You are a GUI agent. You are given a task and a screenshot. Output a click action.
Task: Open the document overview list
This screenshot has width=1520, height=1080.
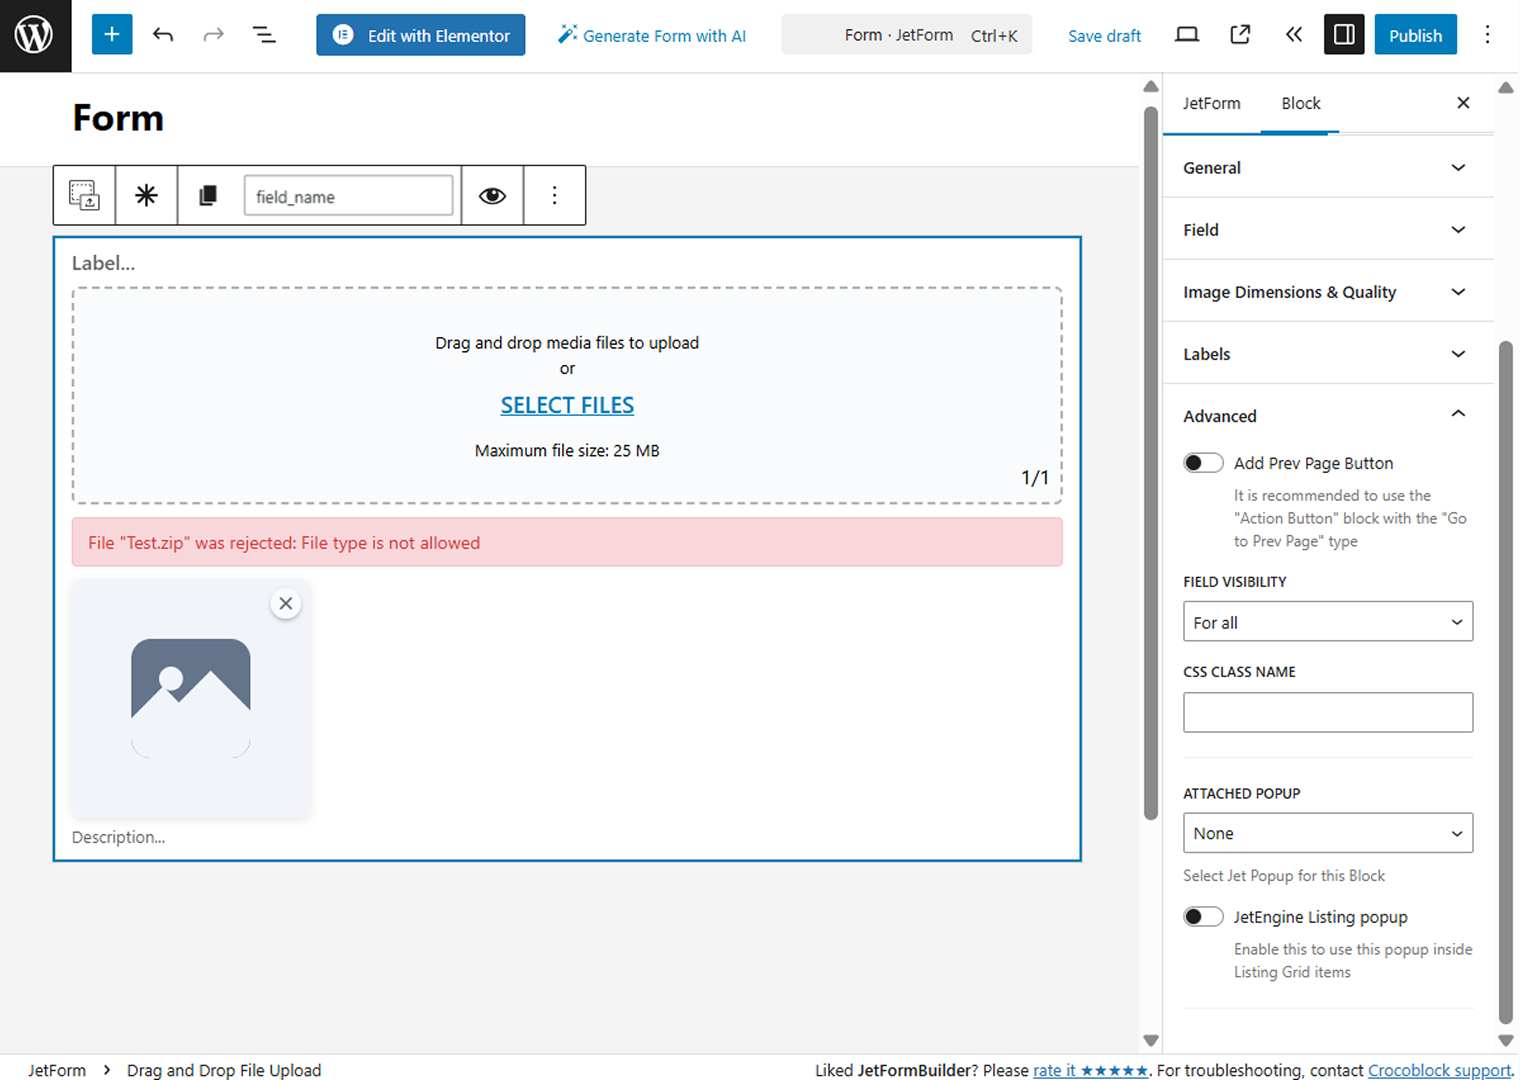click(x=264, y=35)
